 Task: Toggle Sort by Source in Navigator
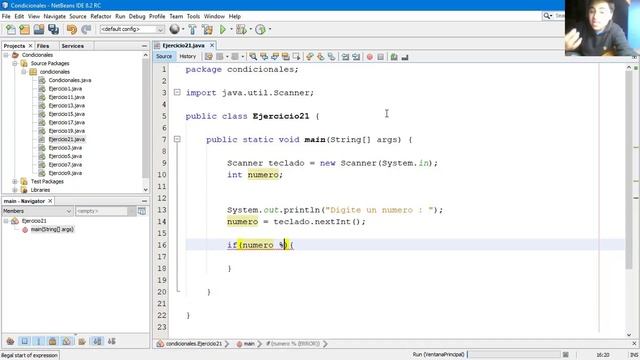[x=111, y=341]
